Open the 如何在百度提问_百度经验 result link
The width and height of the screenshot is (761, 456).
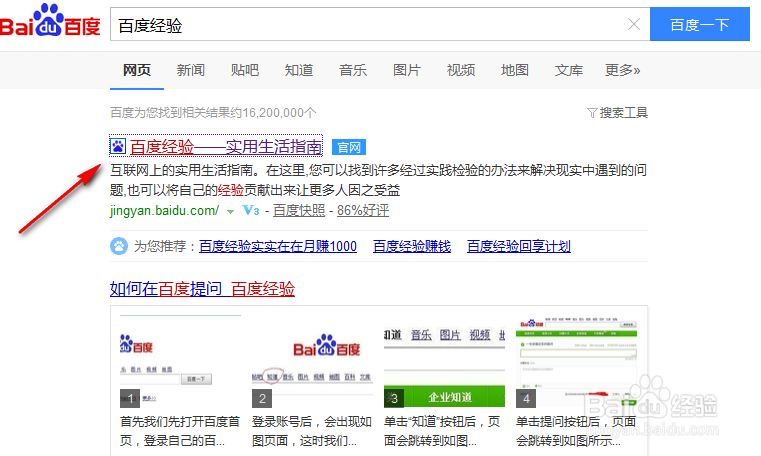point(202,289)
